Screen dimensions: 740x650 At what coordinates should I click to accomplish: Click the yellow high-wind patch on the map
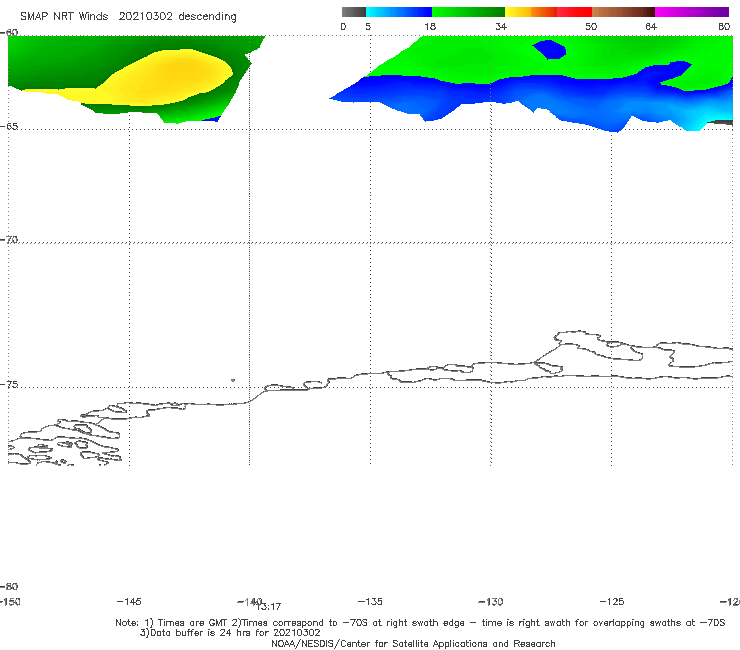(165, 78)
